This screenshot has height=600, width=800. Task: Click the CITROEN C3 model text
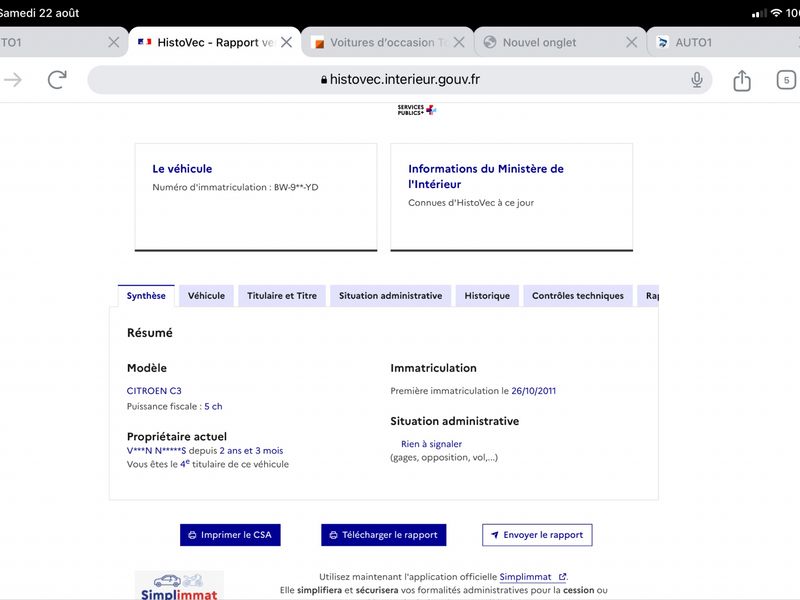click(154, 391)
